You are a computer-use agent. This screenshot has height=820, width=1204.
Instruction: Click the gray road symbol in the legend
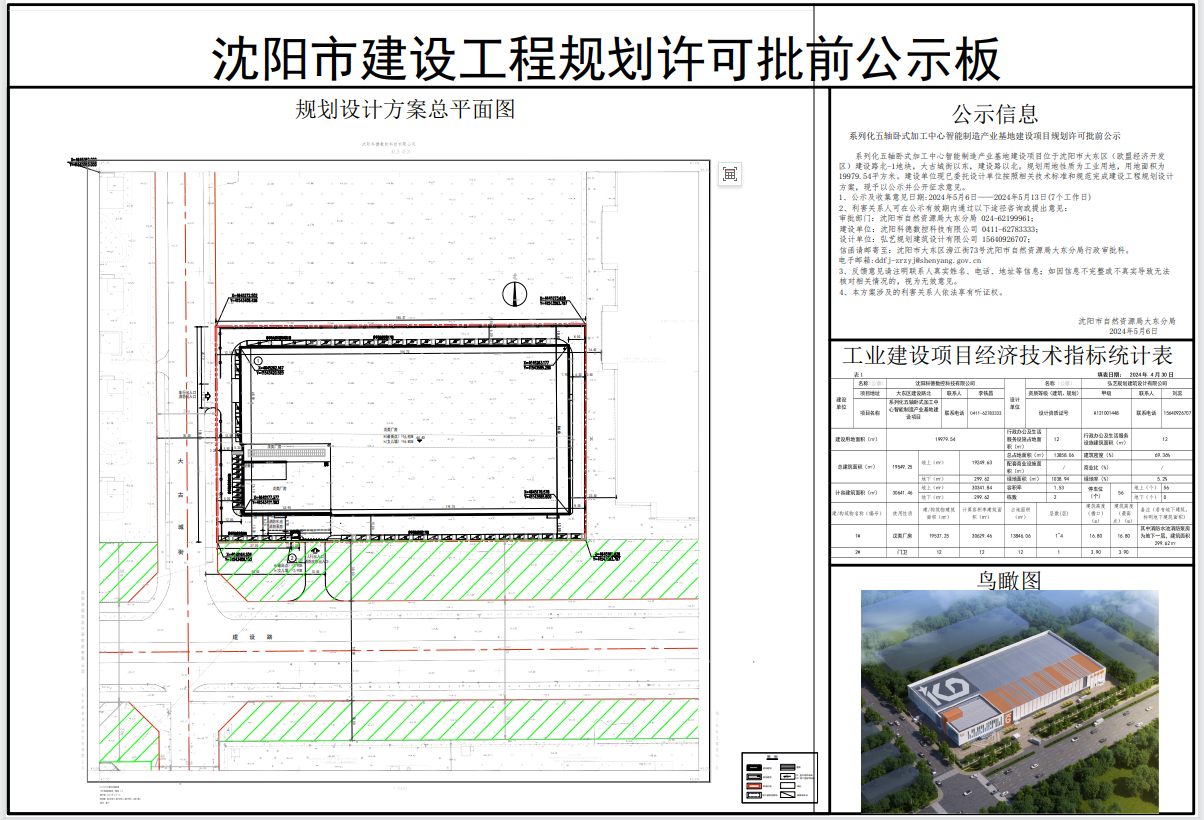[x=787, y=767]
